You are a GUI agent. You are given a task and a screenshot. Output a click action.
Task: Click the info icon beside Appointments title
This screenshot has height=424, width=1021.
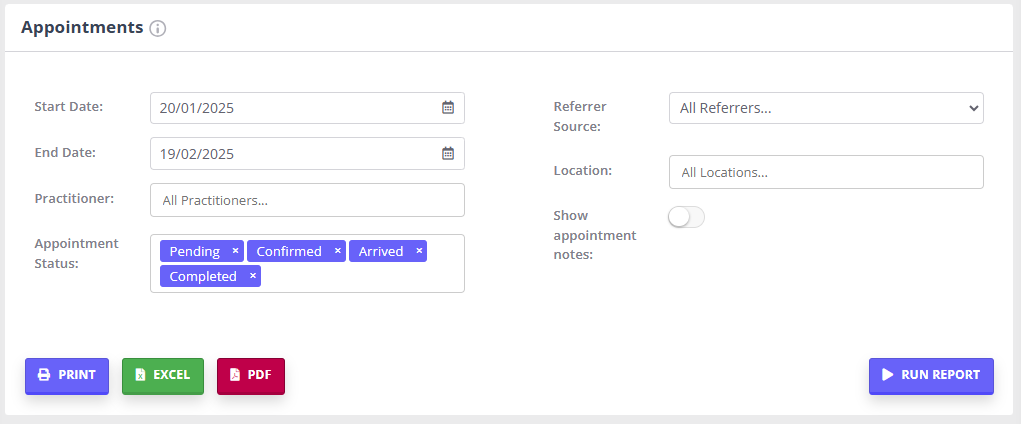point(157,29)
